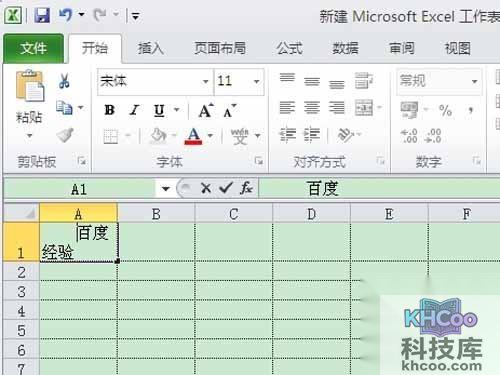
Task: Switch to the 开始 tab
Action: coord(95,49)
